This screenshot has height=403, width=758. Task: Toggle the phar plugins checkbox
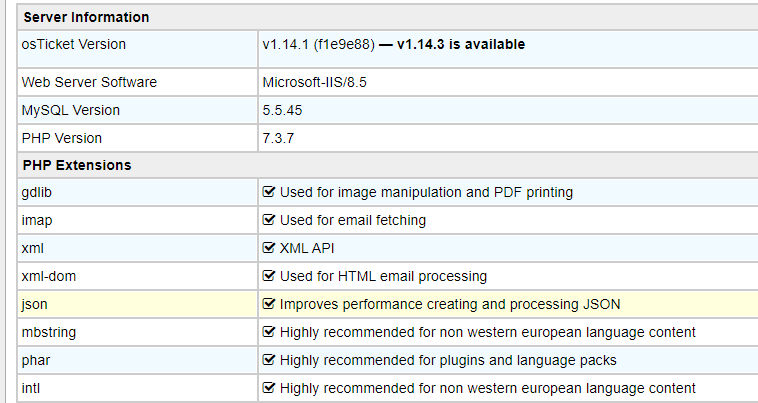tap(268, 360)
